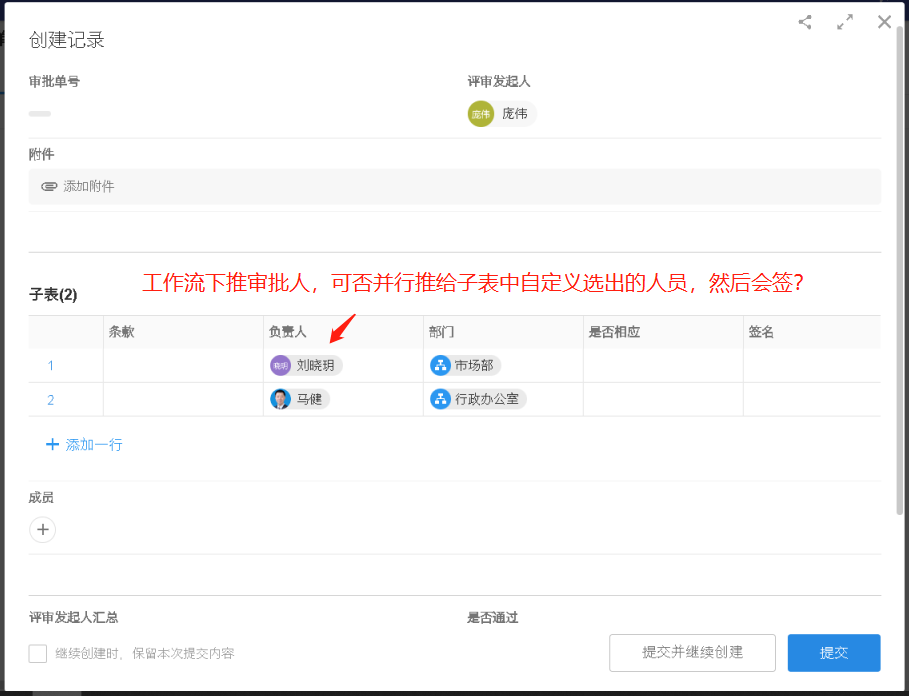Click 马健's avatar in row 2
The width and height of the screenshot is (909, 696).
tap(280, 400)
